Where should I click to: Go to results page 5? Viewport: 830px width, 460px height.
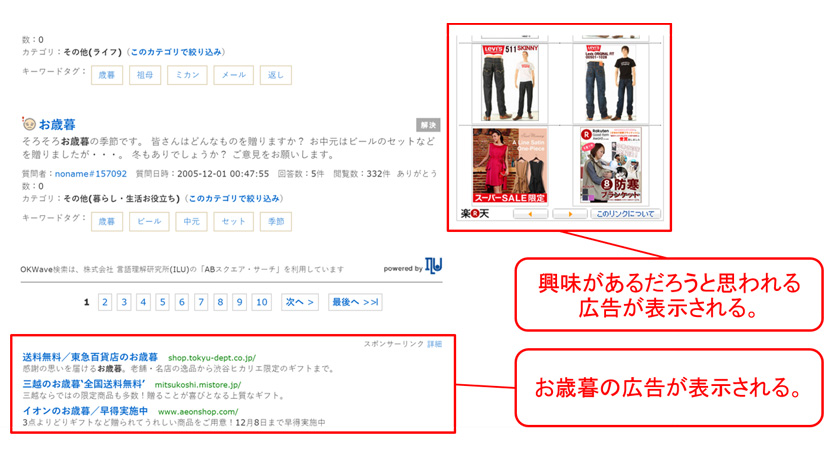(163, 302)
